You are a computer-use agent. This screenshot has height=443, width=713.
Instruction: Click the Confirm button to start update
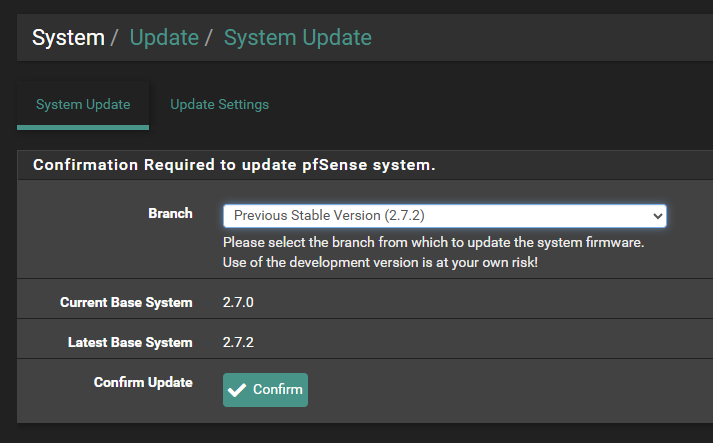click(265, 390)
